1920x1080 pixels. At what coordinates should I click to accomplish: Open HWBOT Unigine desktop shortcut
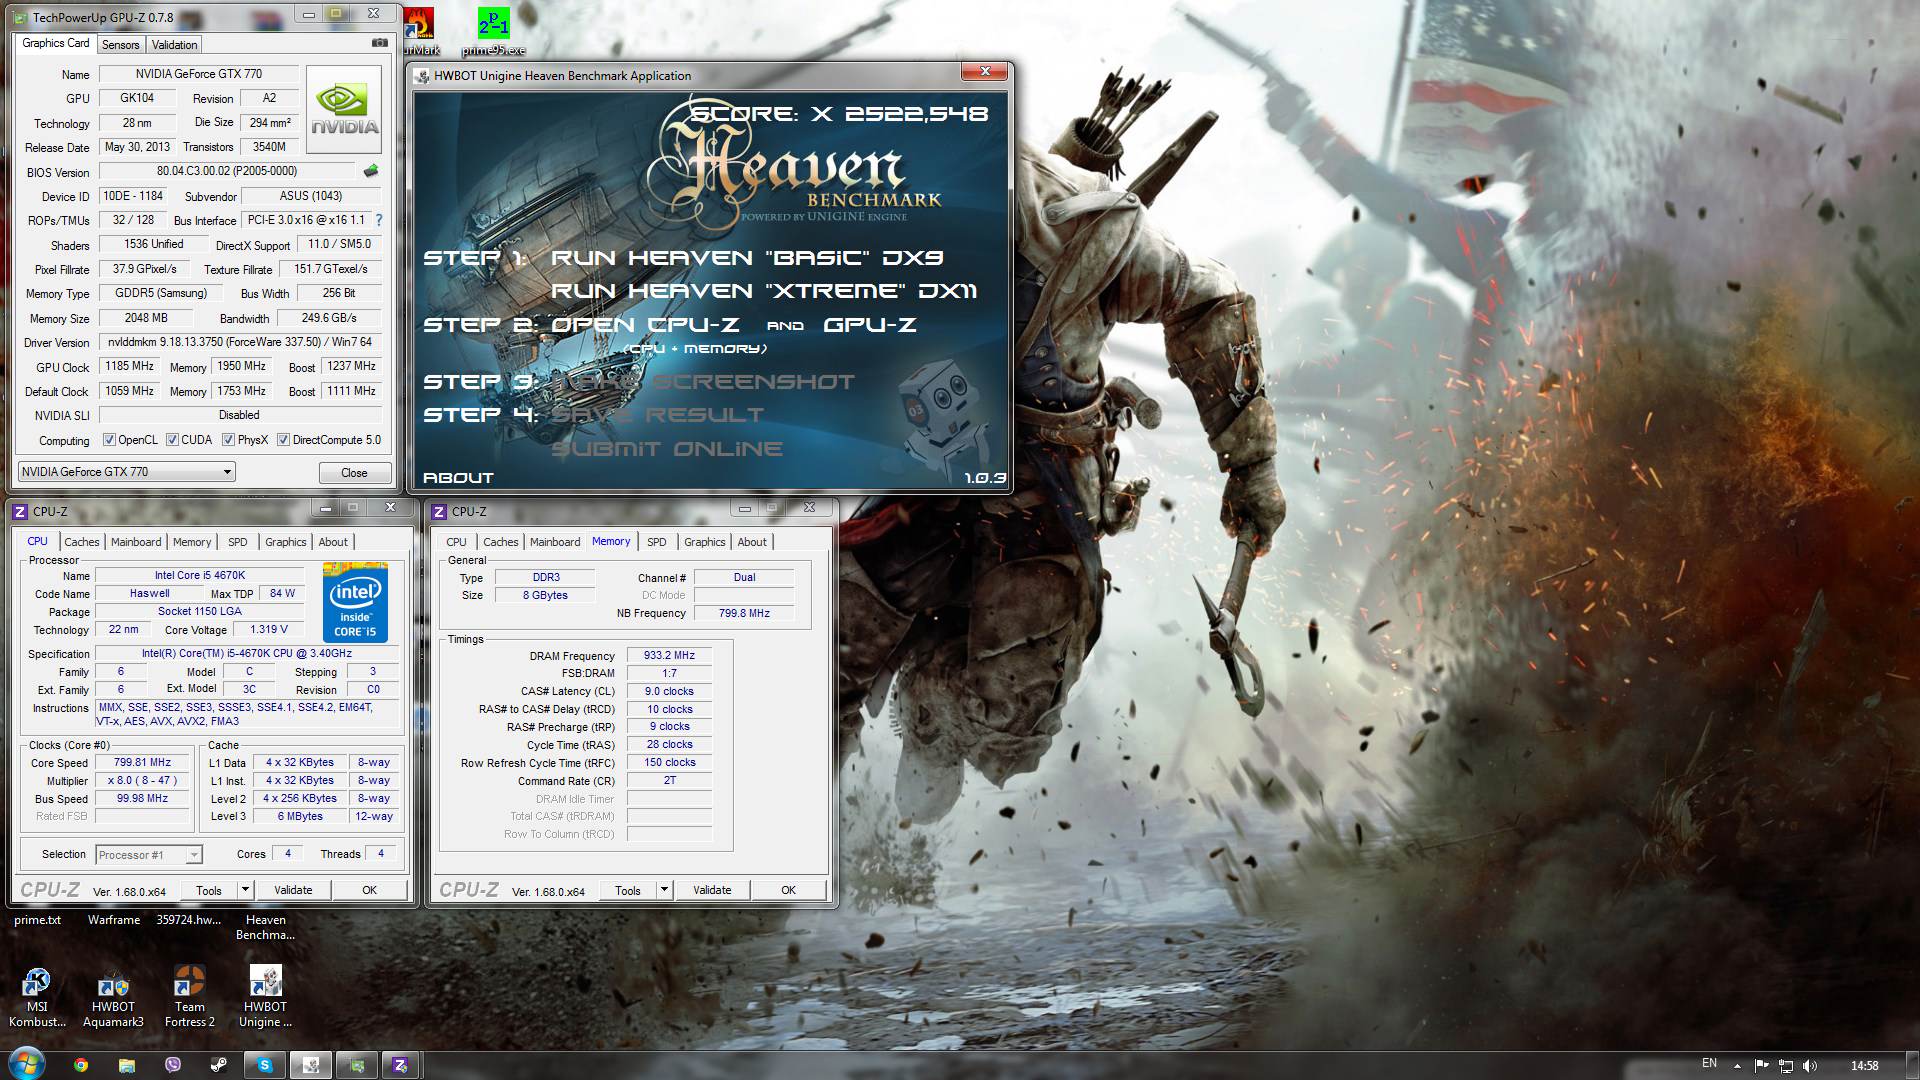pos(265,997)
